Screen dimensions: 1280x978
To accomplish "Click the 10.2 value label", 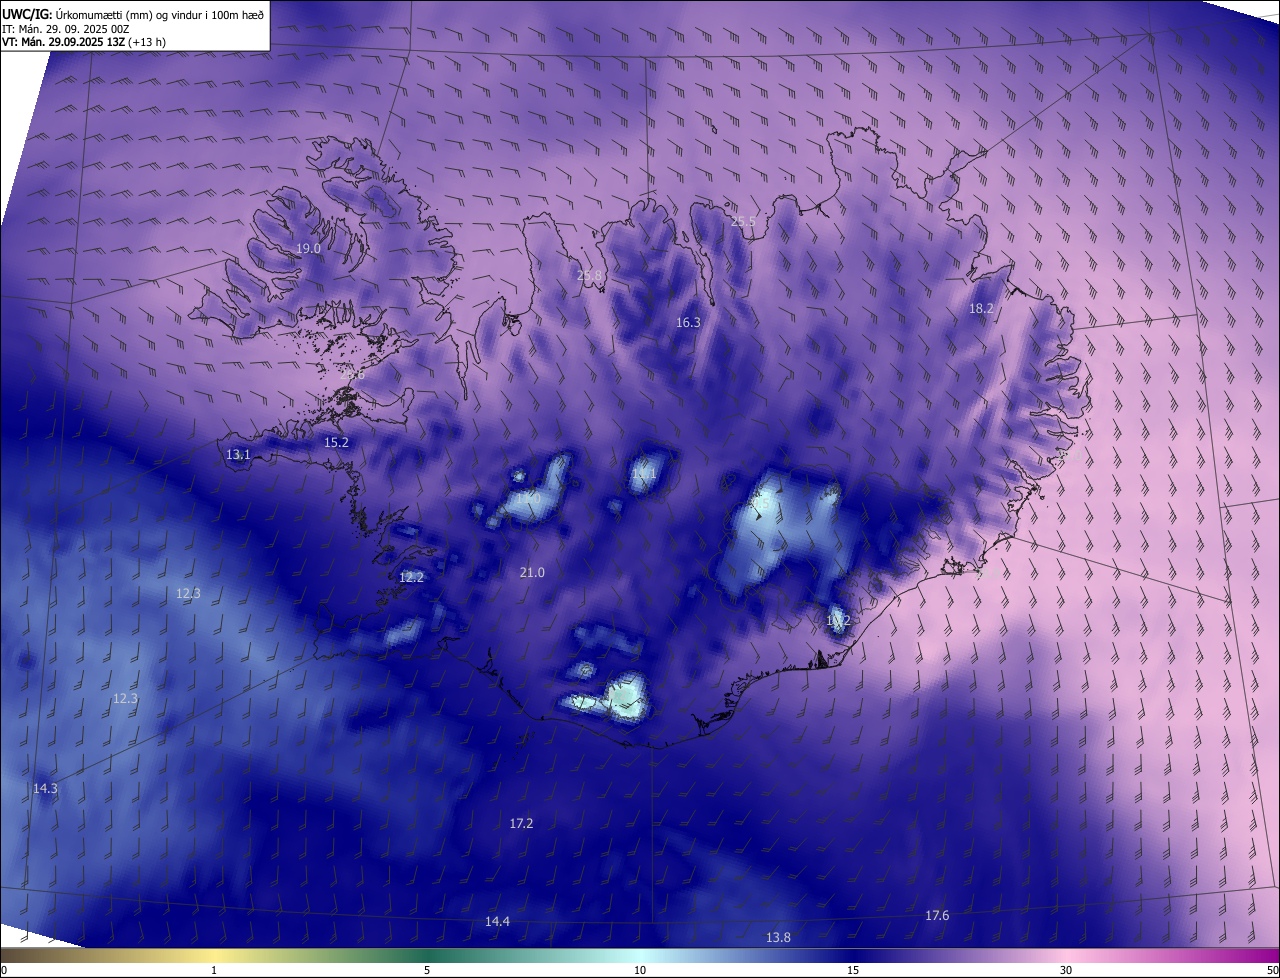I will (838, 621).
